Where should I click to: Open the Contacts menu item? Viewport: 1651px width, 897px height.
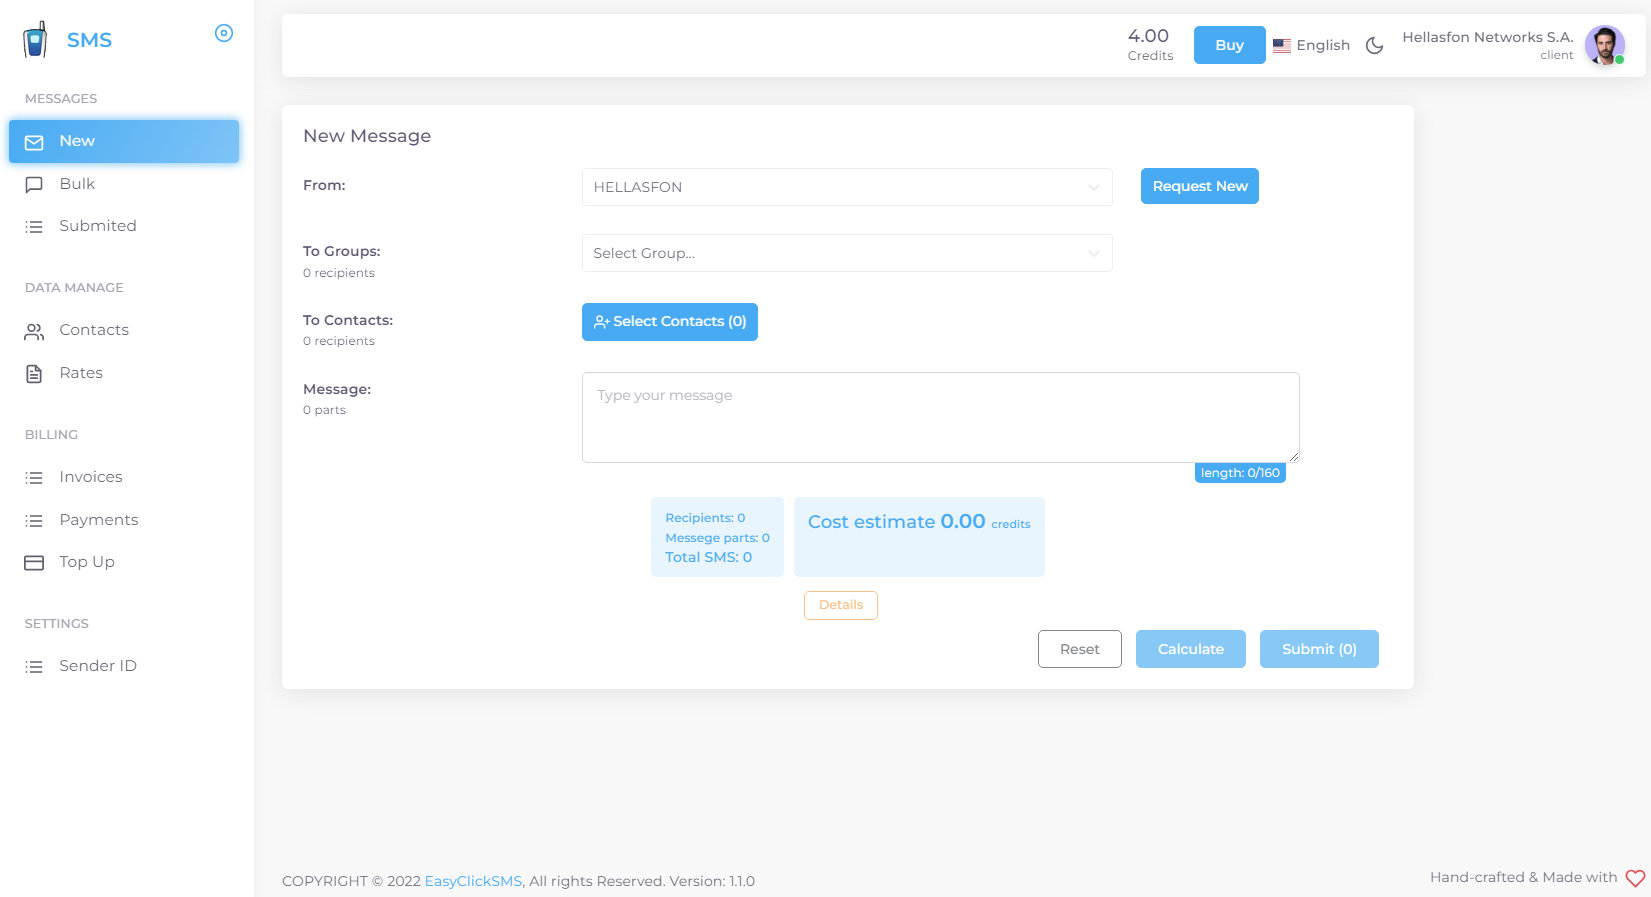(x=124, y=330)
